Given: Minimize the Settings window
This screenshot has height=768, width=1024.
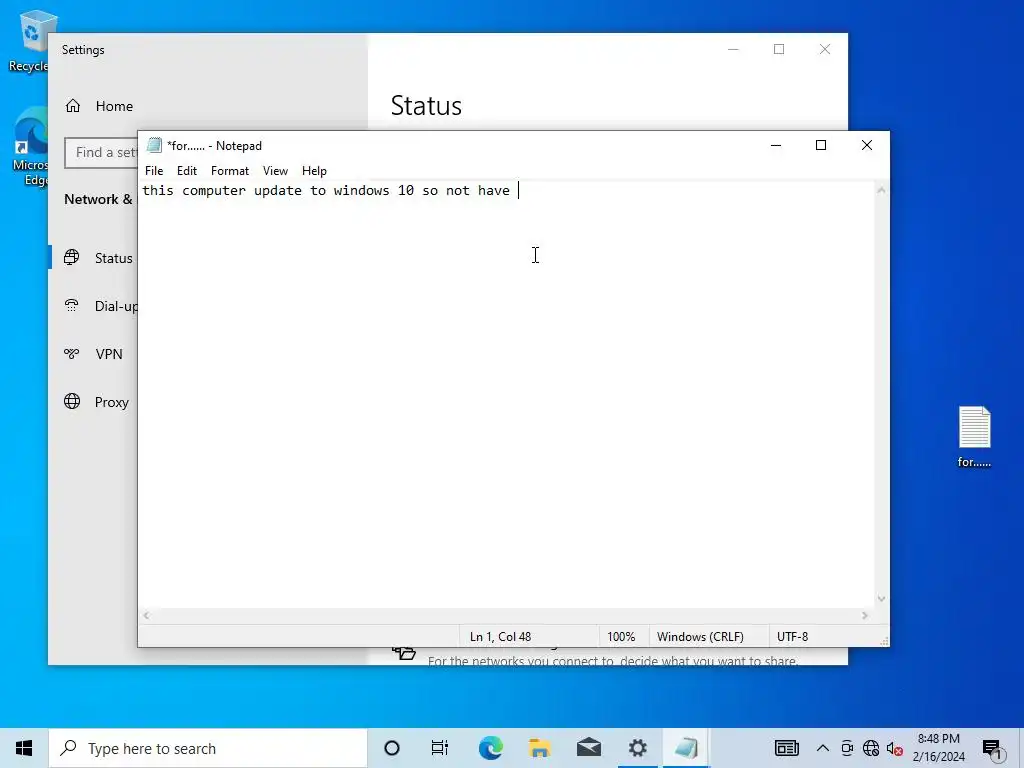Looking at the screenshot, I should point(733,50).
